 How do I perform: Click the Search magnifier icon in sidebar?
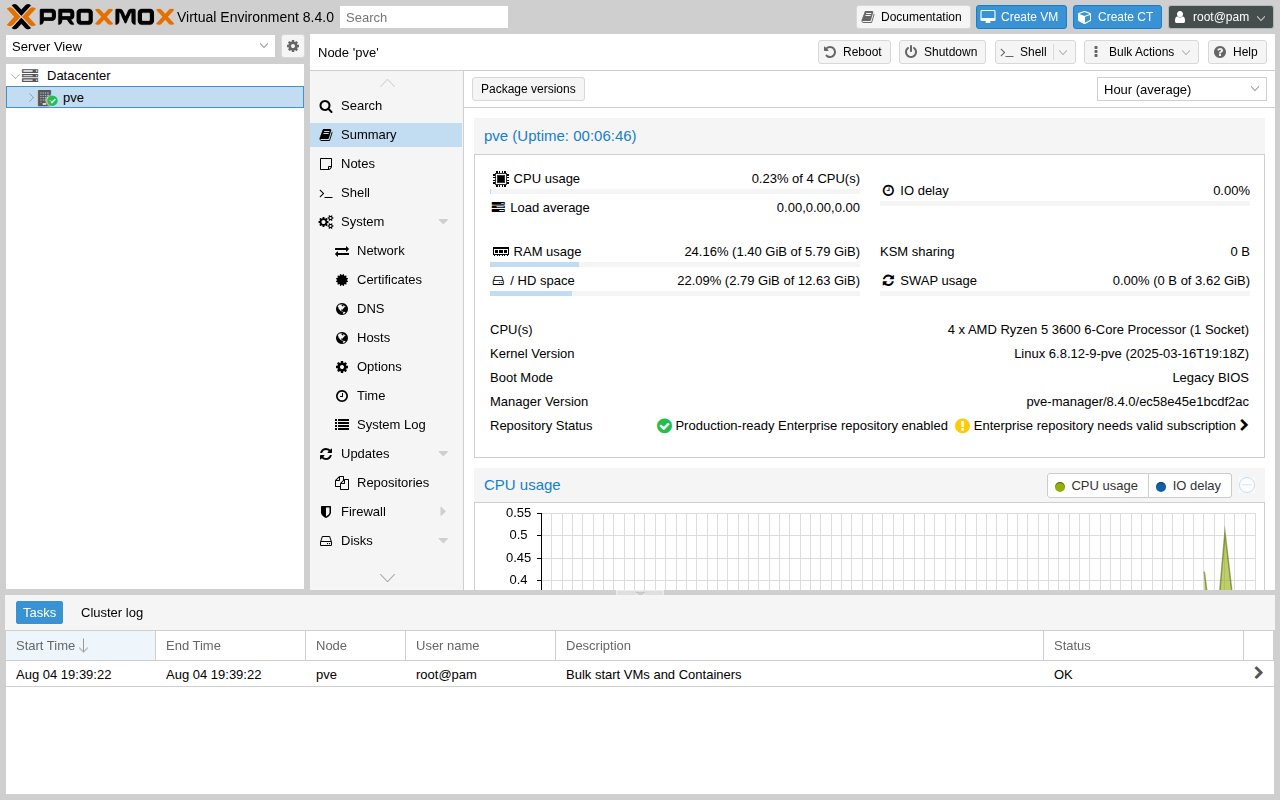(x=326, y=106)
